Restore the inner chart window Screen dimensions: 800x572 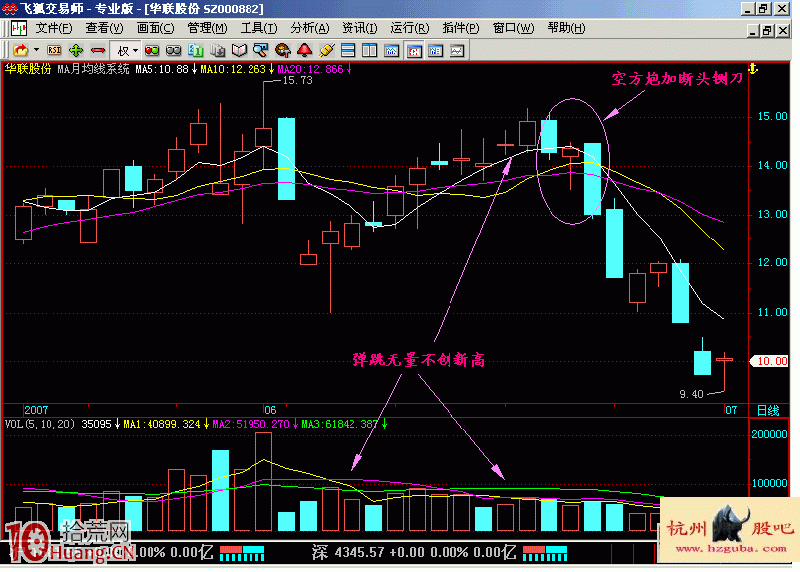coord(767,31)
